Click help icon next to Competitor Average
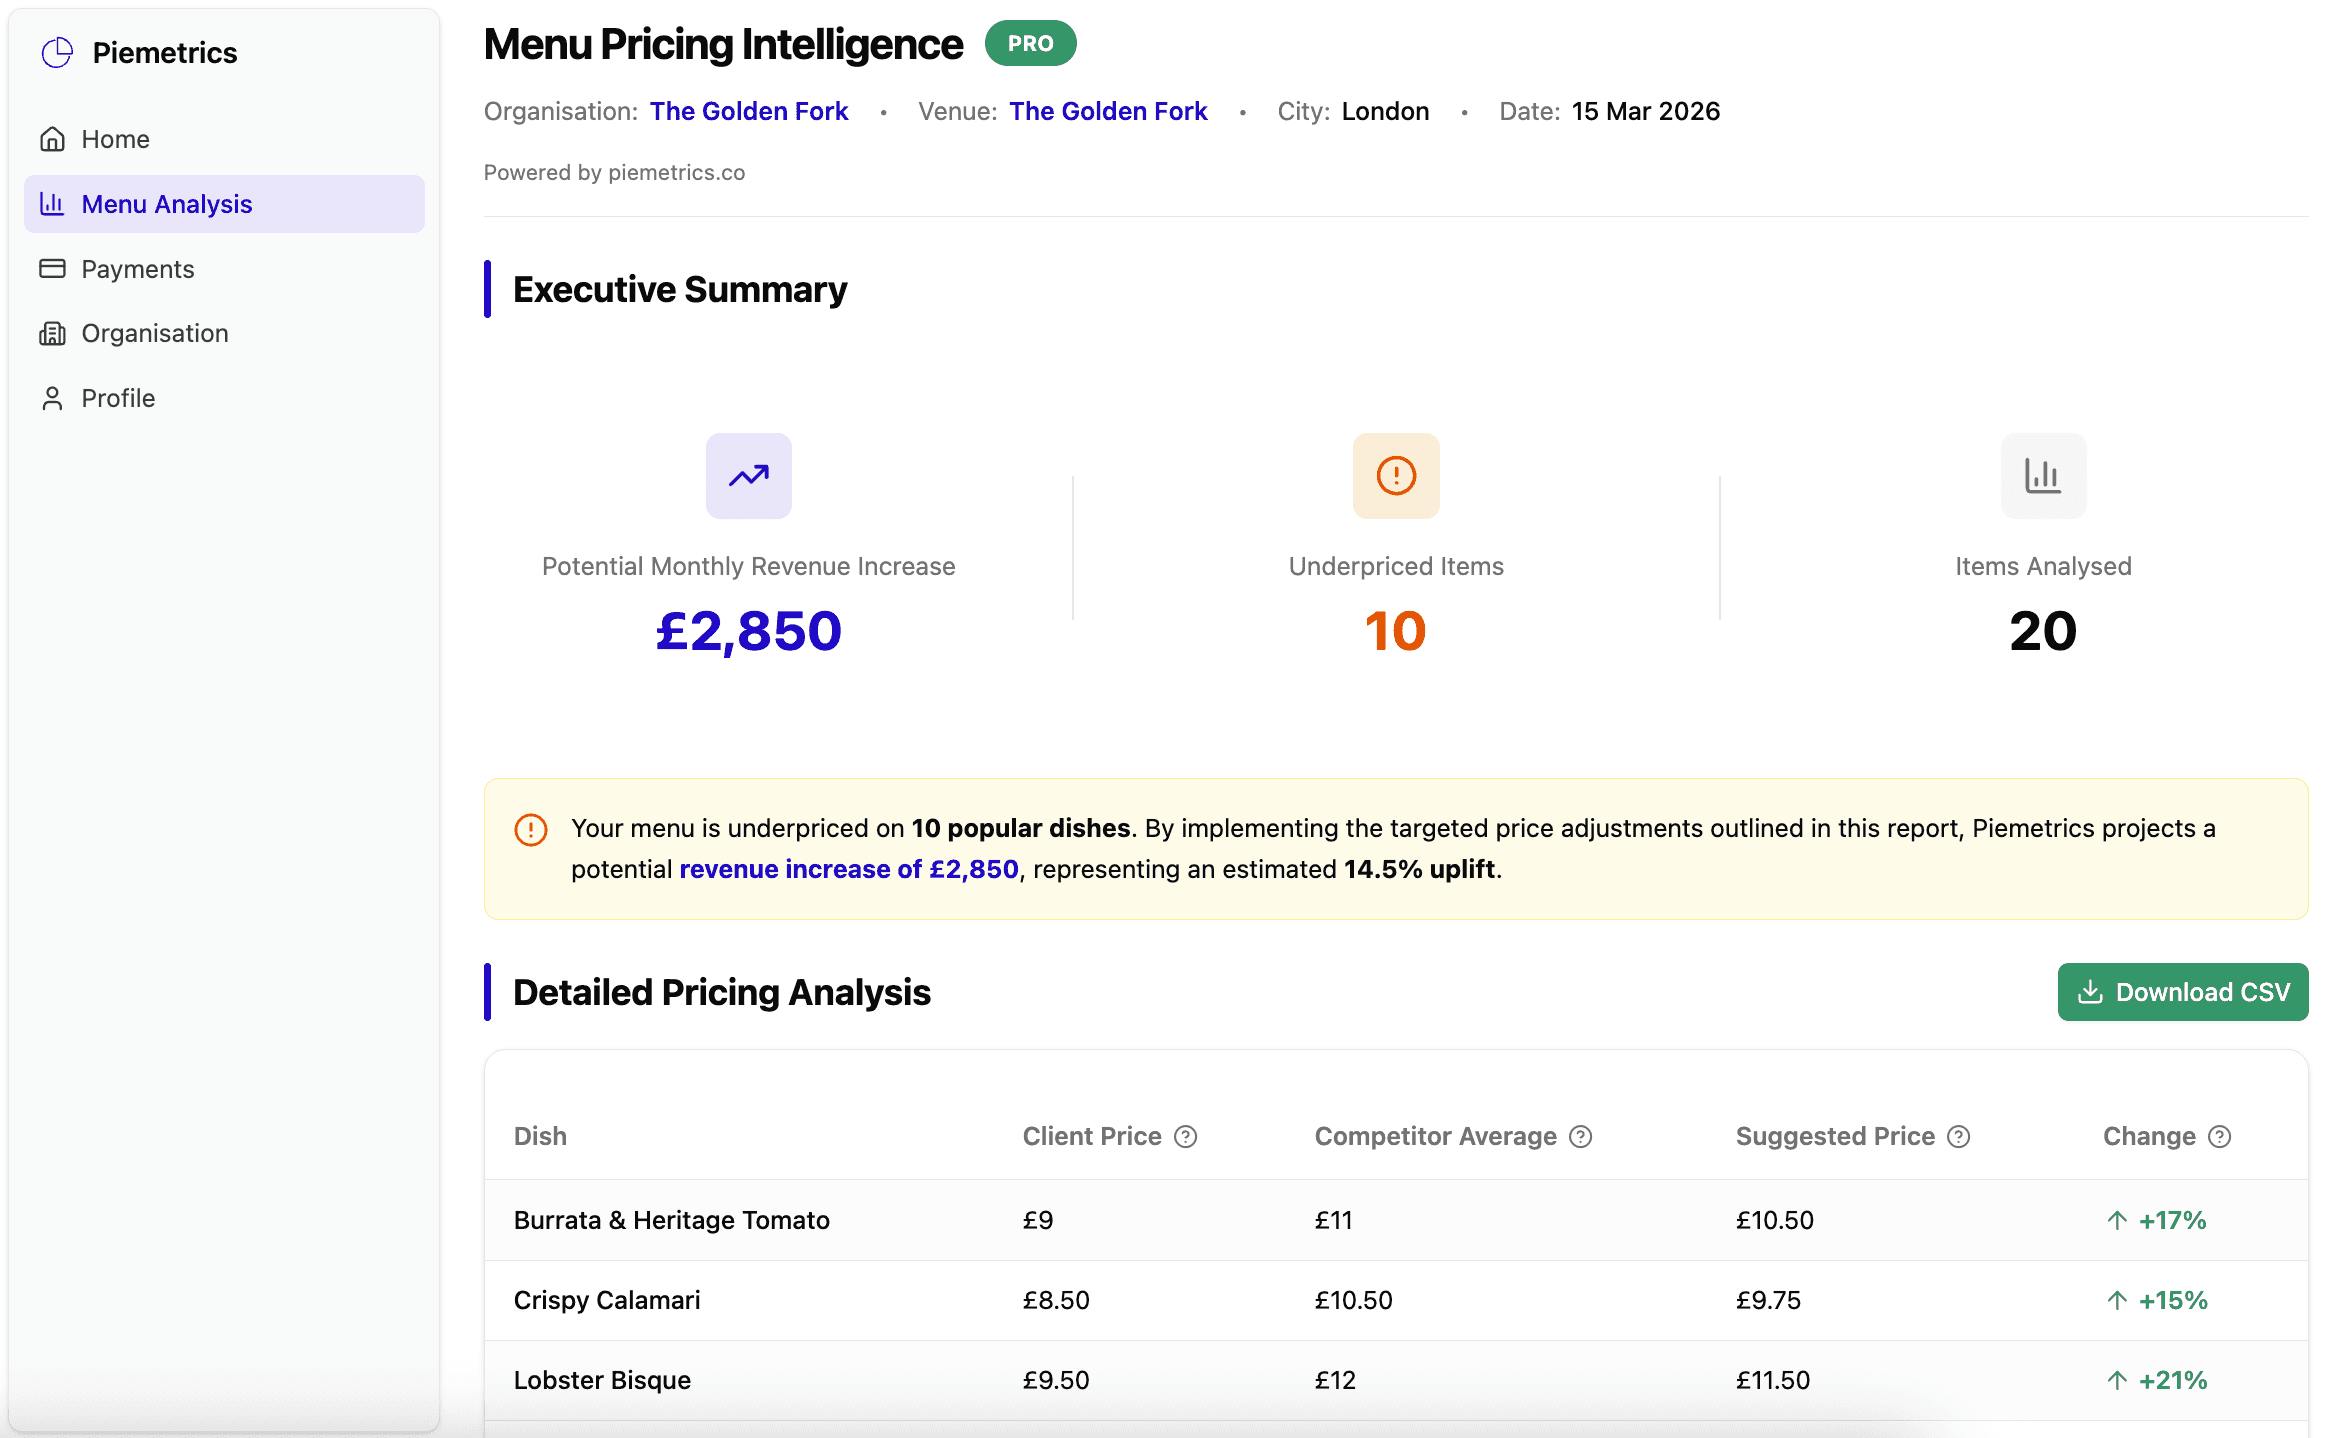 [1580, 1136]
